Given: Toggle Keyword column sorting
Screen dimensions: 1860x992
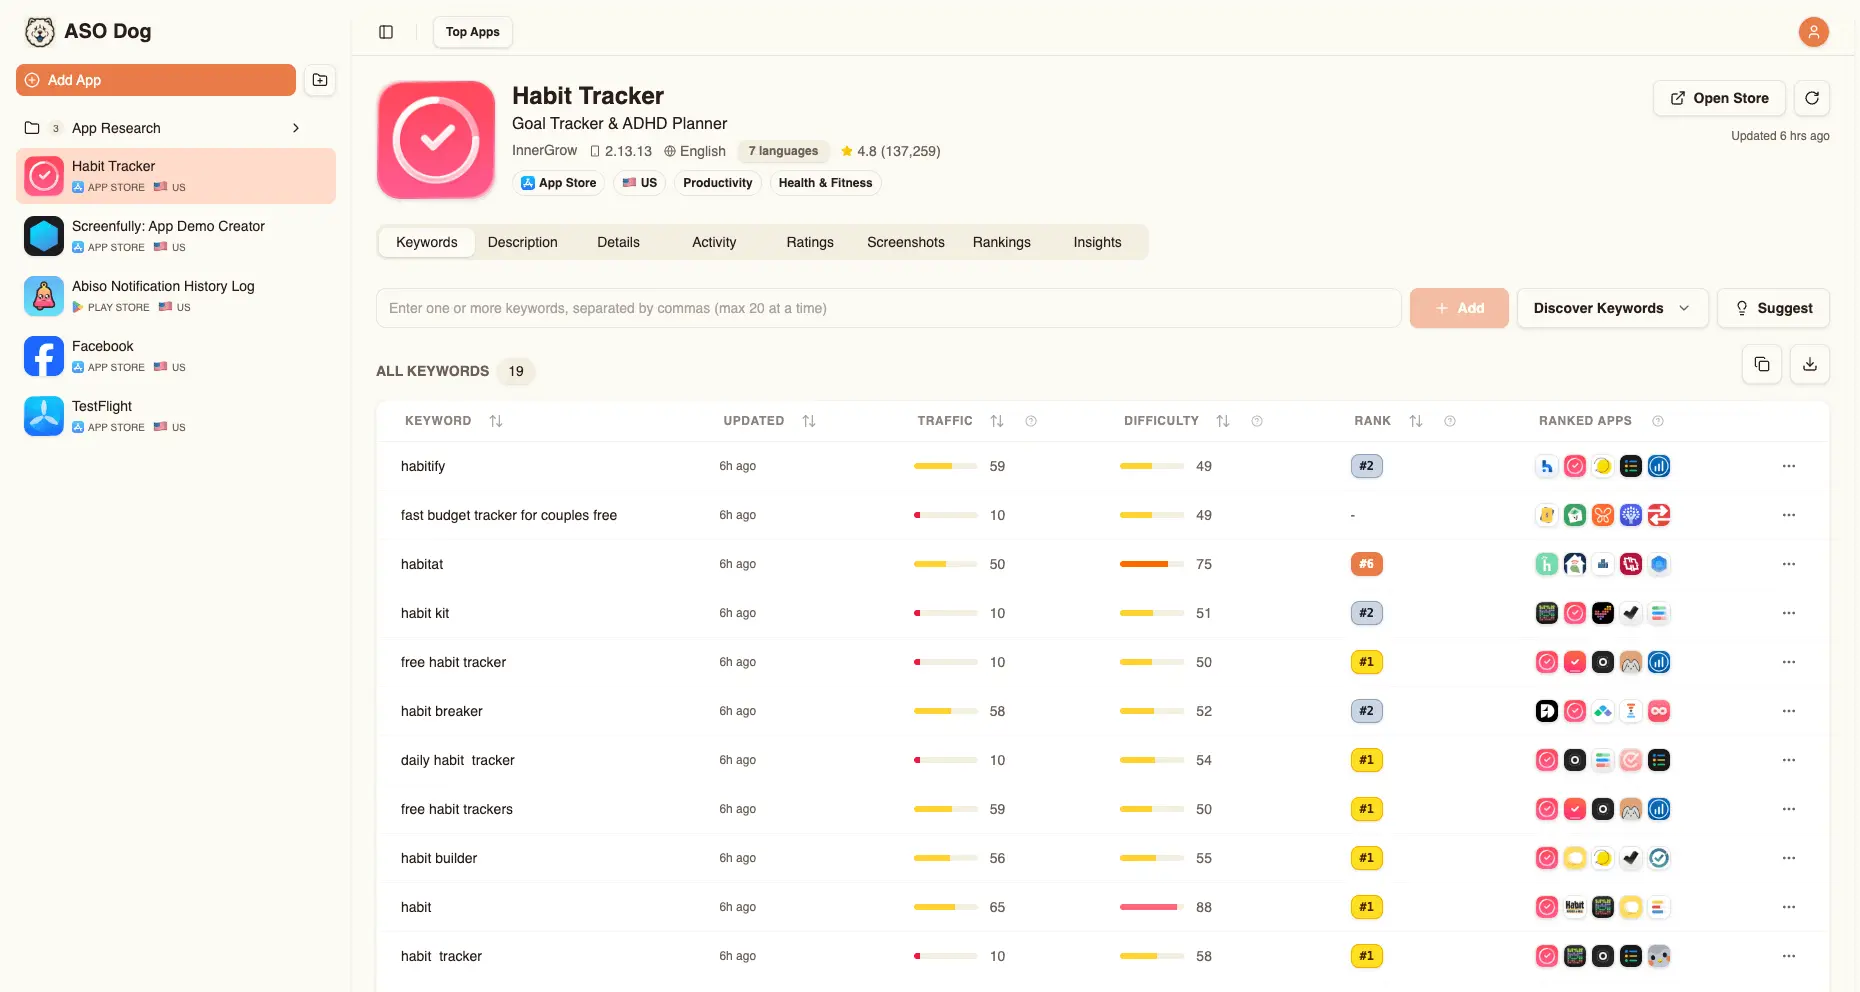Looking at the screenshot, I should [x=497, y=421].
